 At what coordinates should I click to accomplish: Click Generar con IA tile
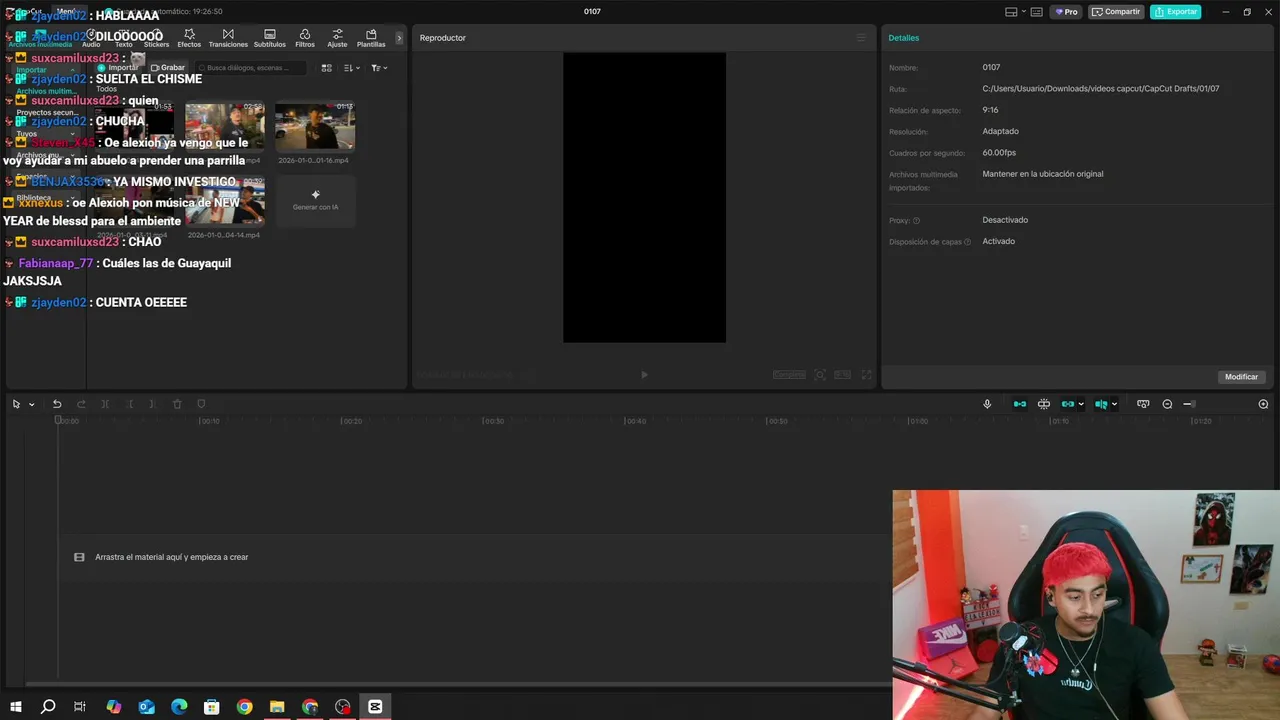coord(315,201)
